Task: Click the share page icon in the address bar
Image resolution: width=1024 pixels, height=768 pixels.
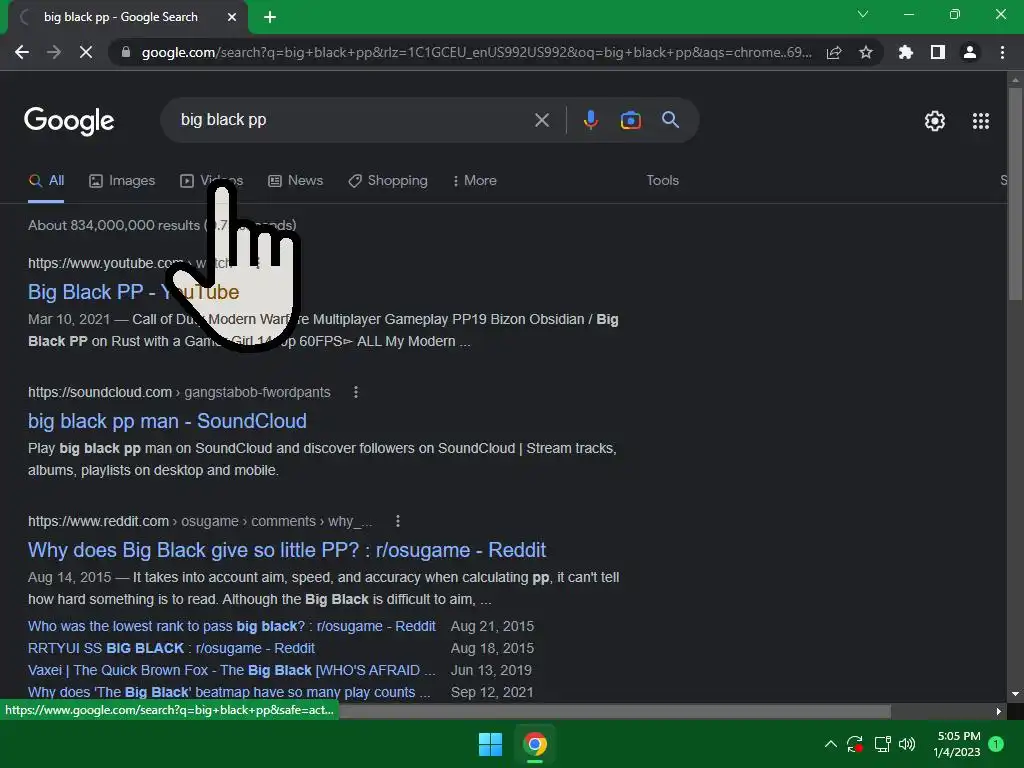Action: pos(834,52)
